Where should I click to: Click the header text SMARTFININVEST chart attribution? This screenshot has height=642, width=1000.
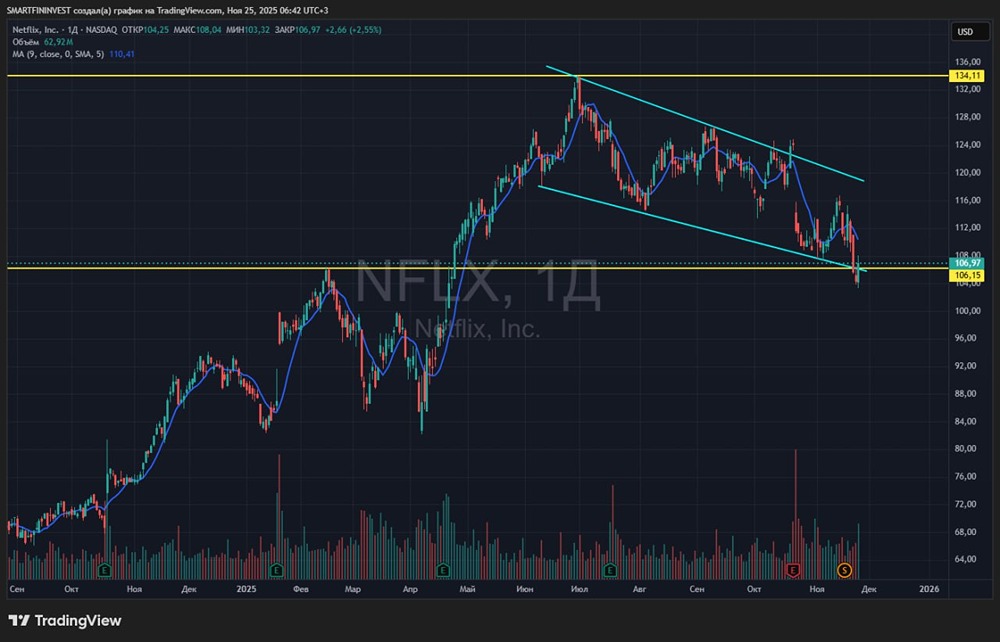pyautogui.click(x=168, y=10)
